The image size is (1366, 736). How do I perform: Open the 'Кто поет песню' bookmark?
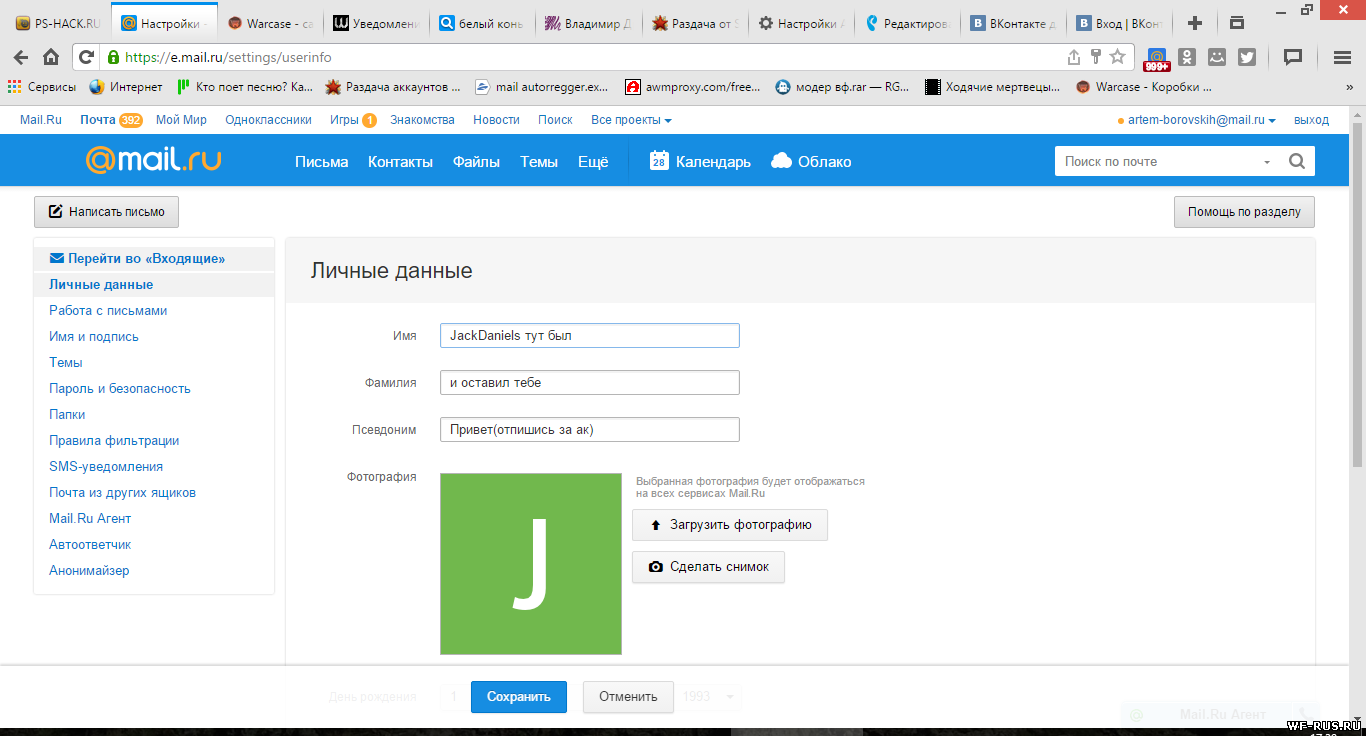pyautogui.click(x=245, y=87)
